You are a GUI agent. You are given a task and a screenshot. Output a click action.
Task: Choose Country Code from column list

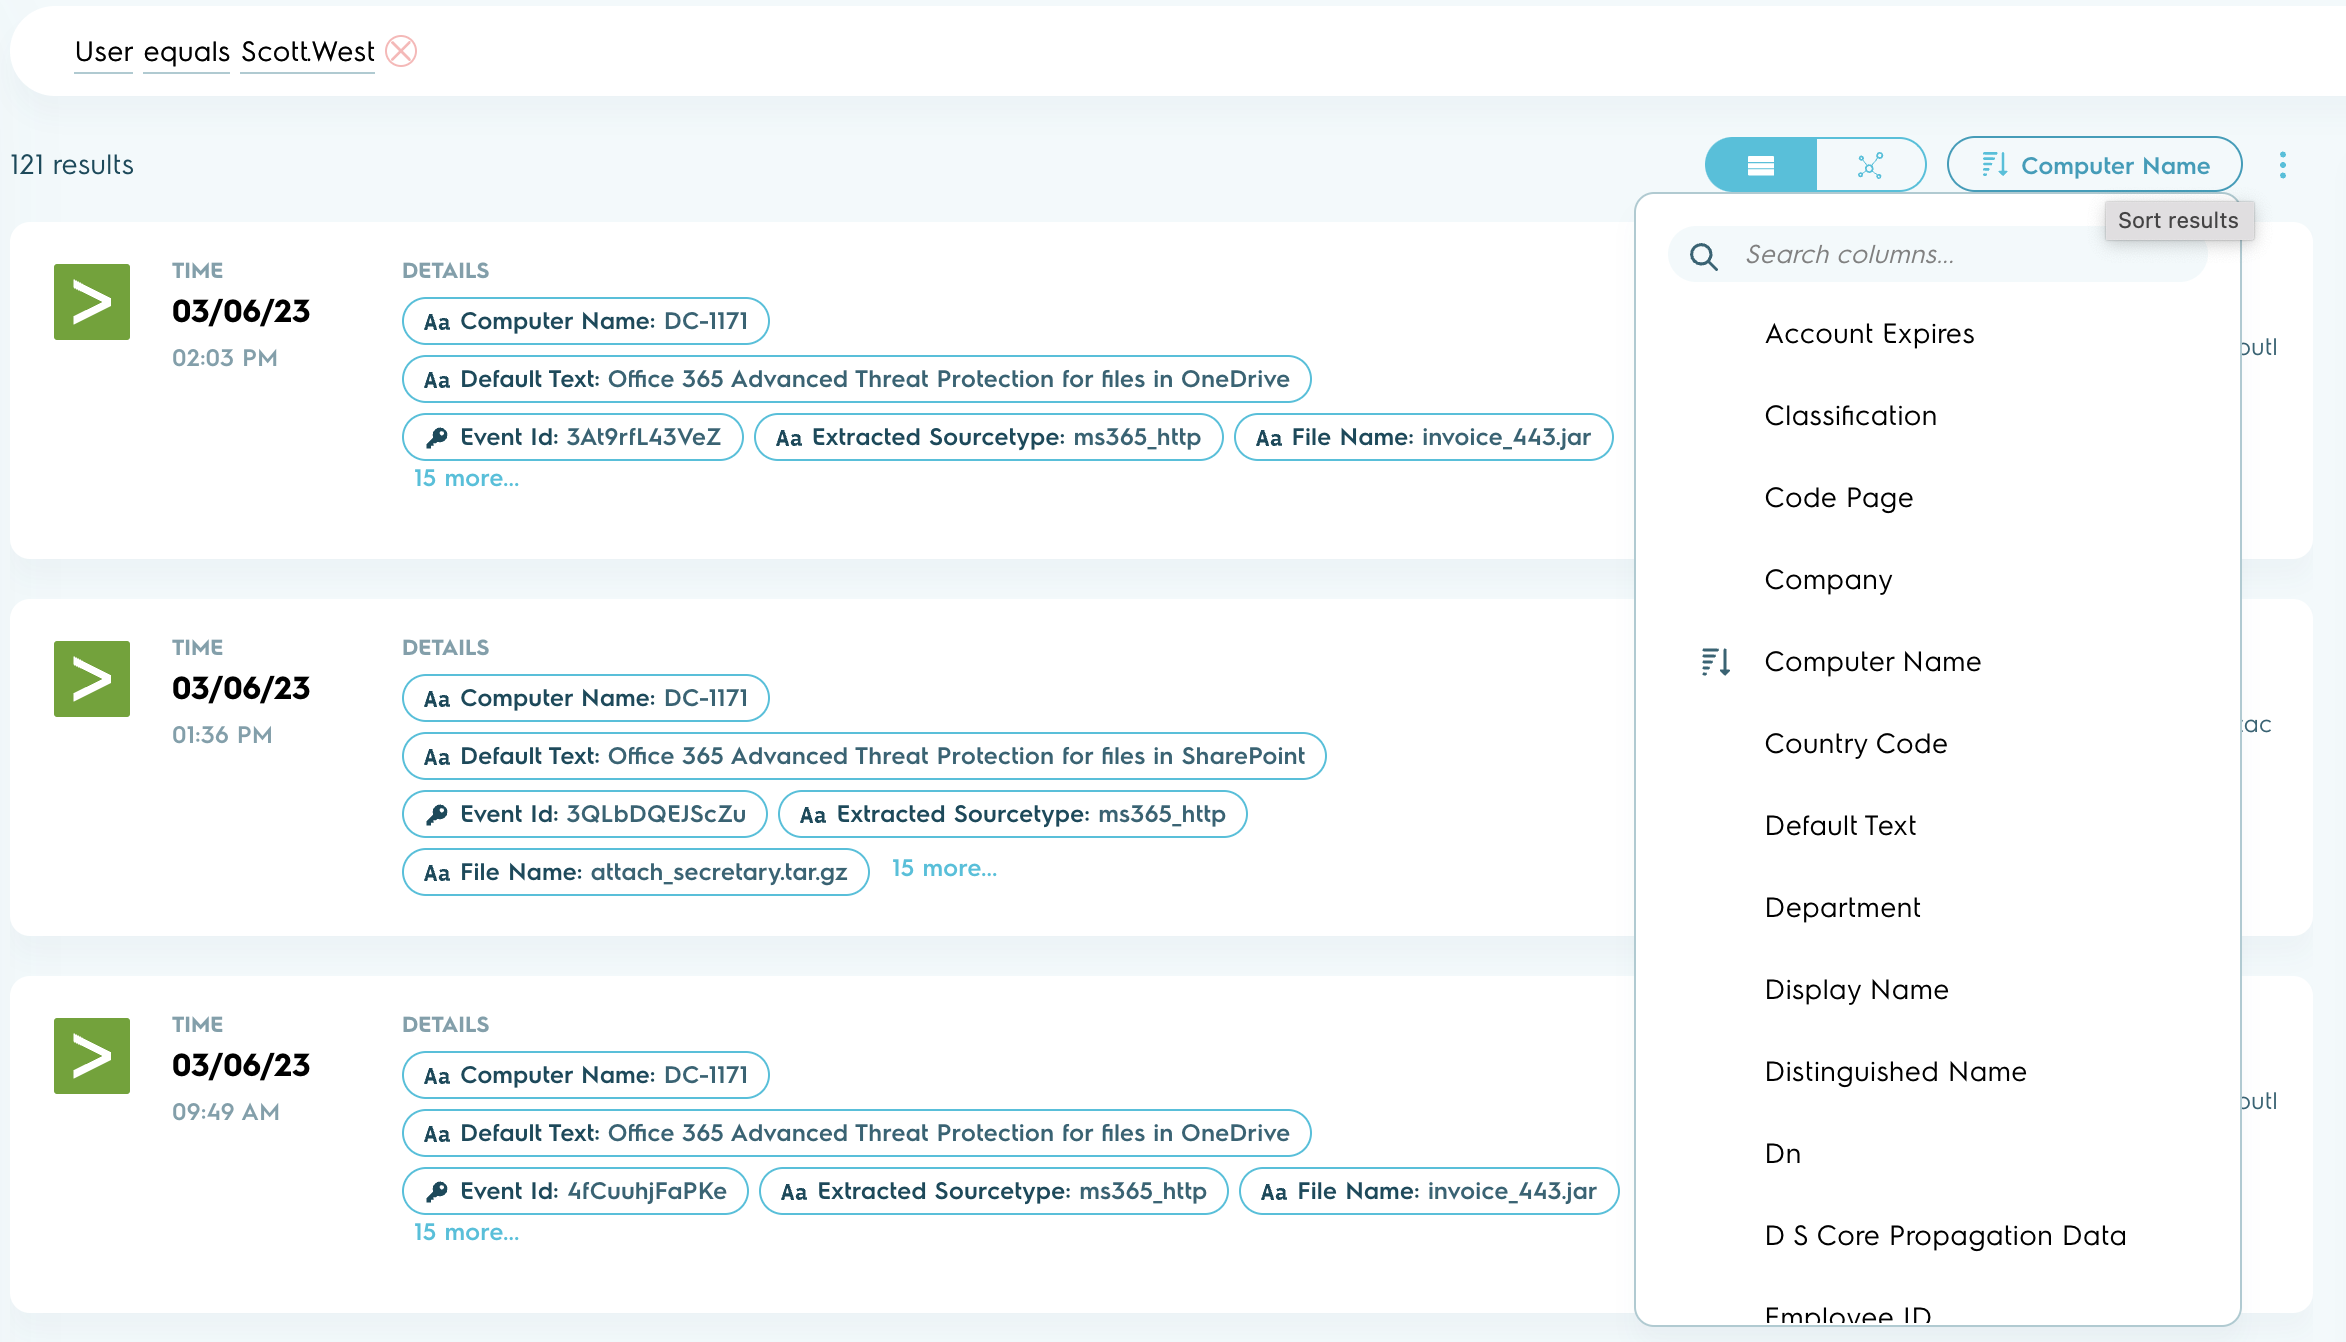pyautogui.click(x=1856, y=744)
